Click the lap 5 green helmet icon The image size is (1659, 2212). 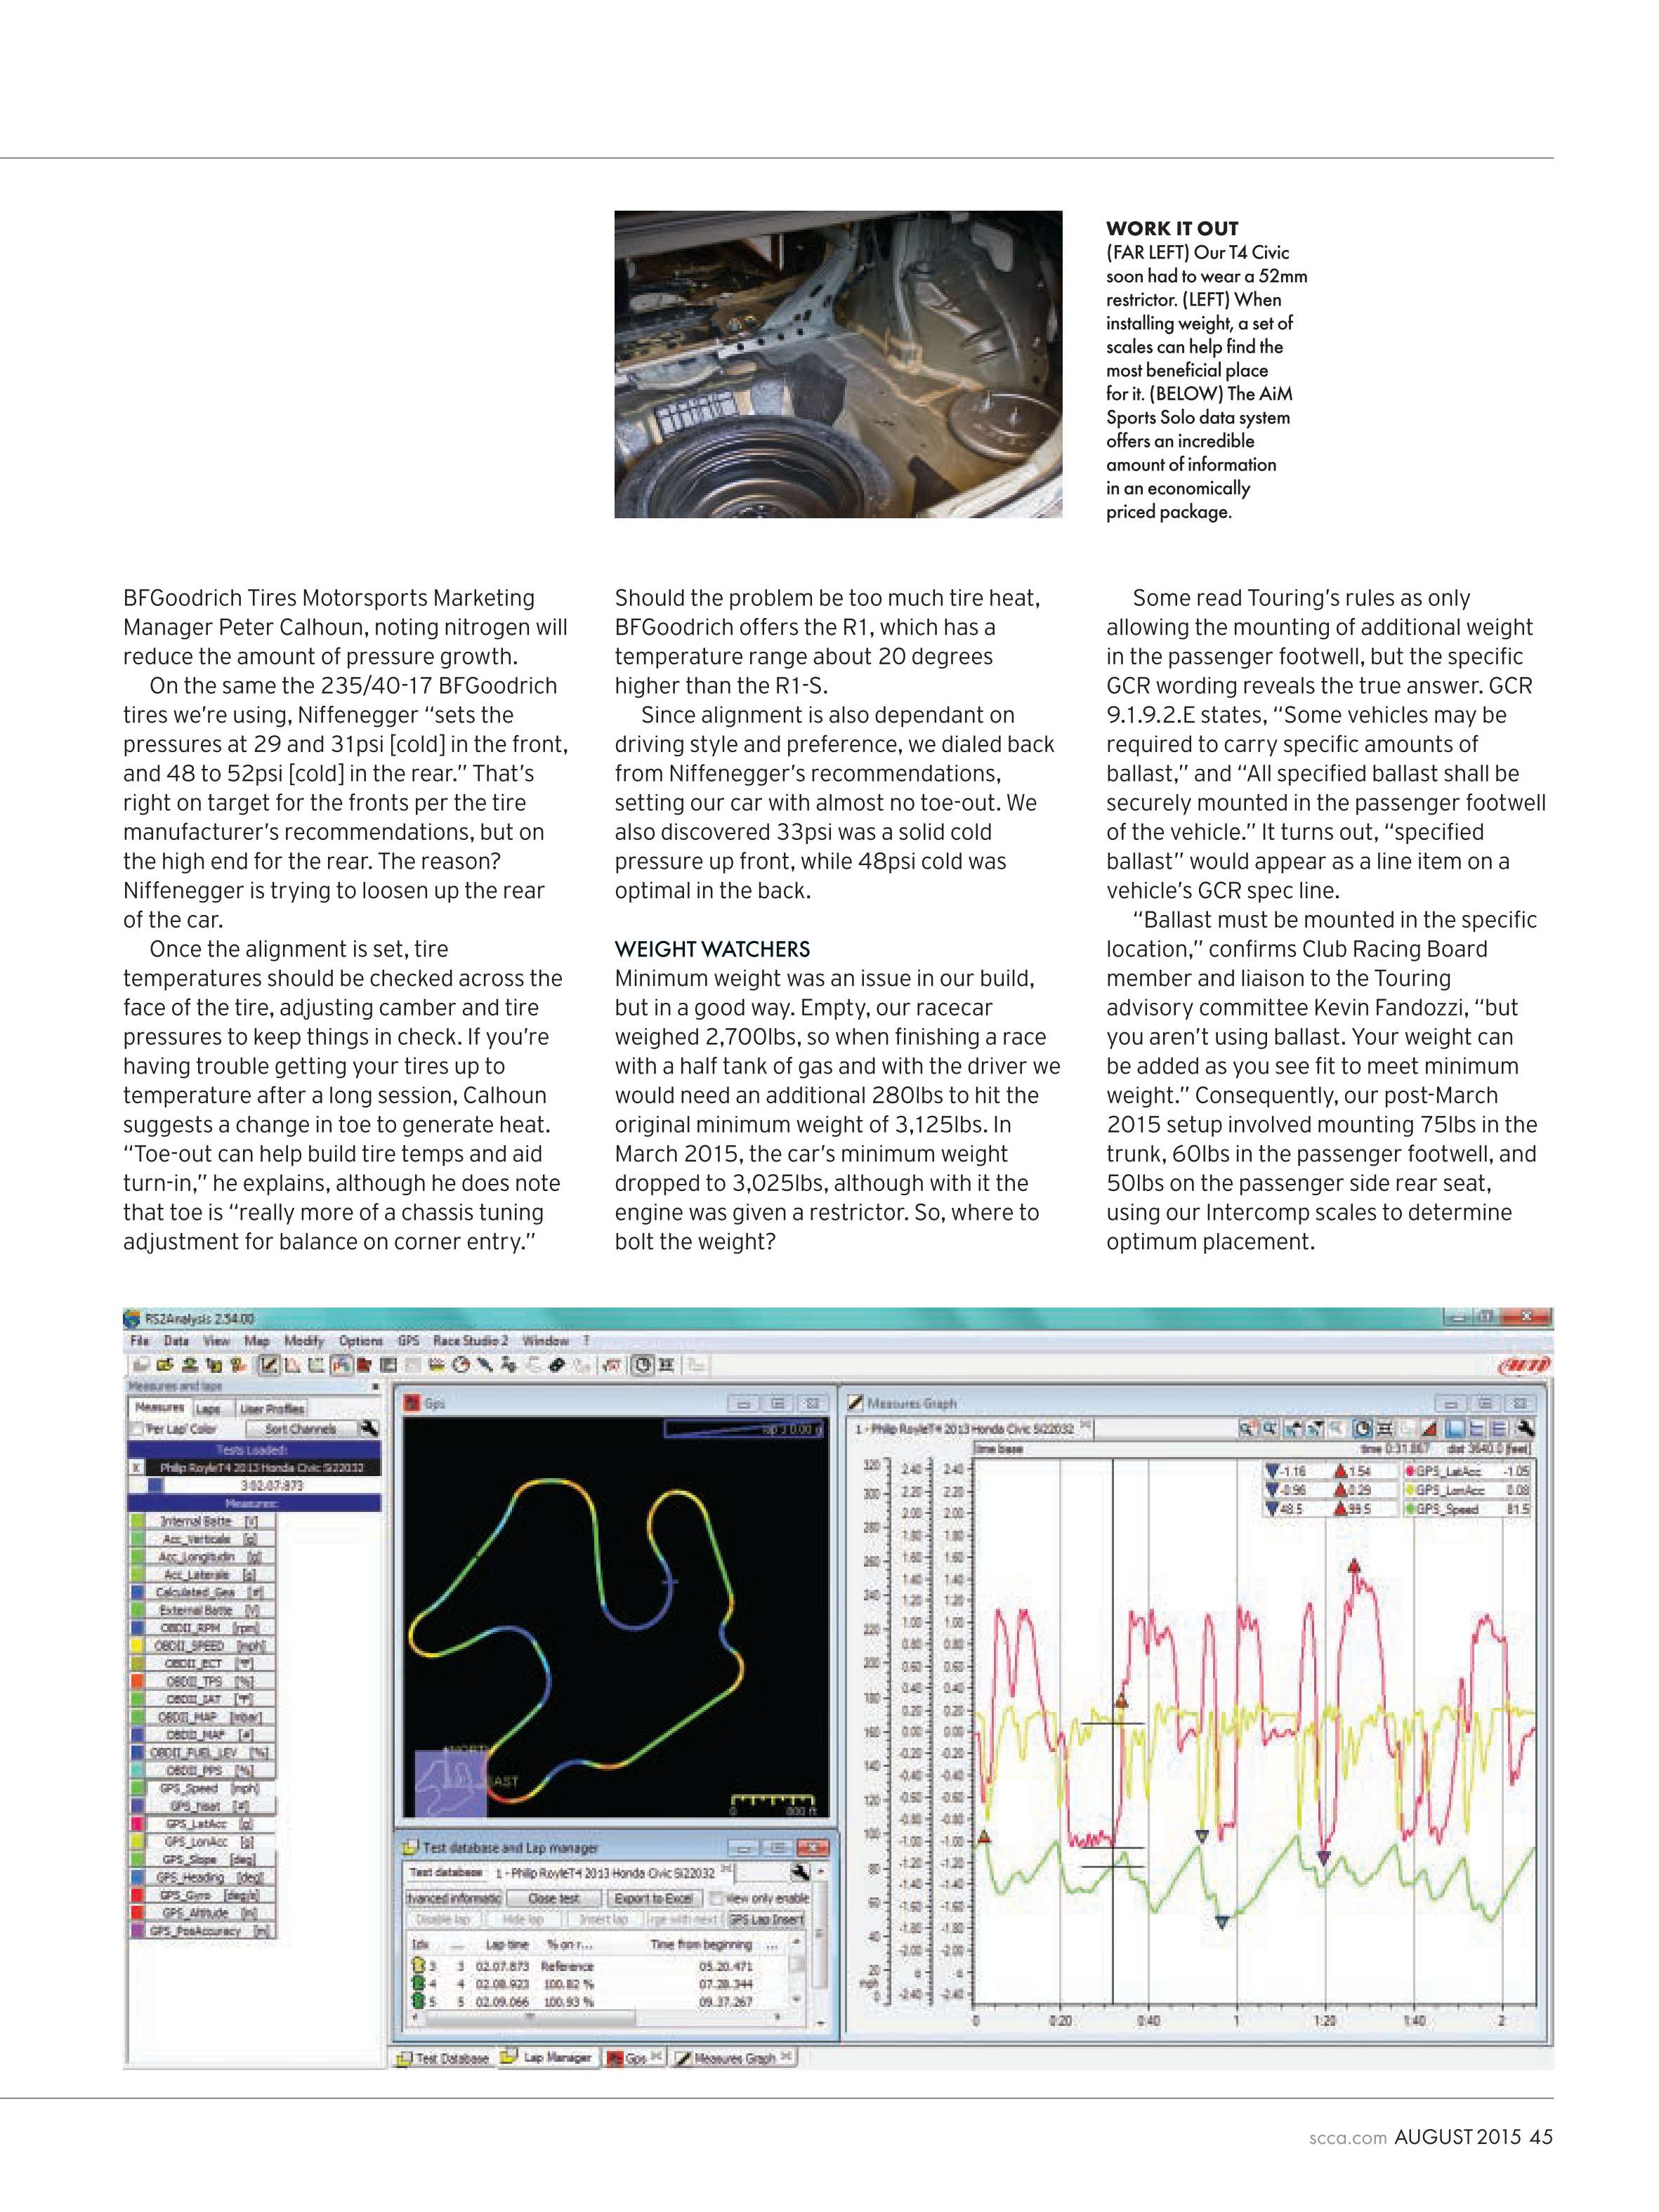pos(419,2002)
